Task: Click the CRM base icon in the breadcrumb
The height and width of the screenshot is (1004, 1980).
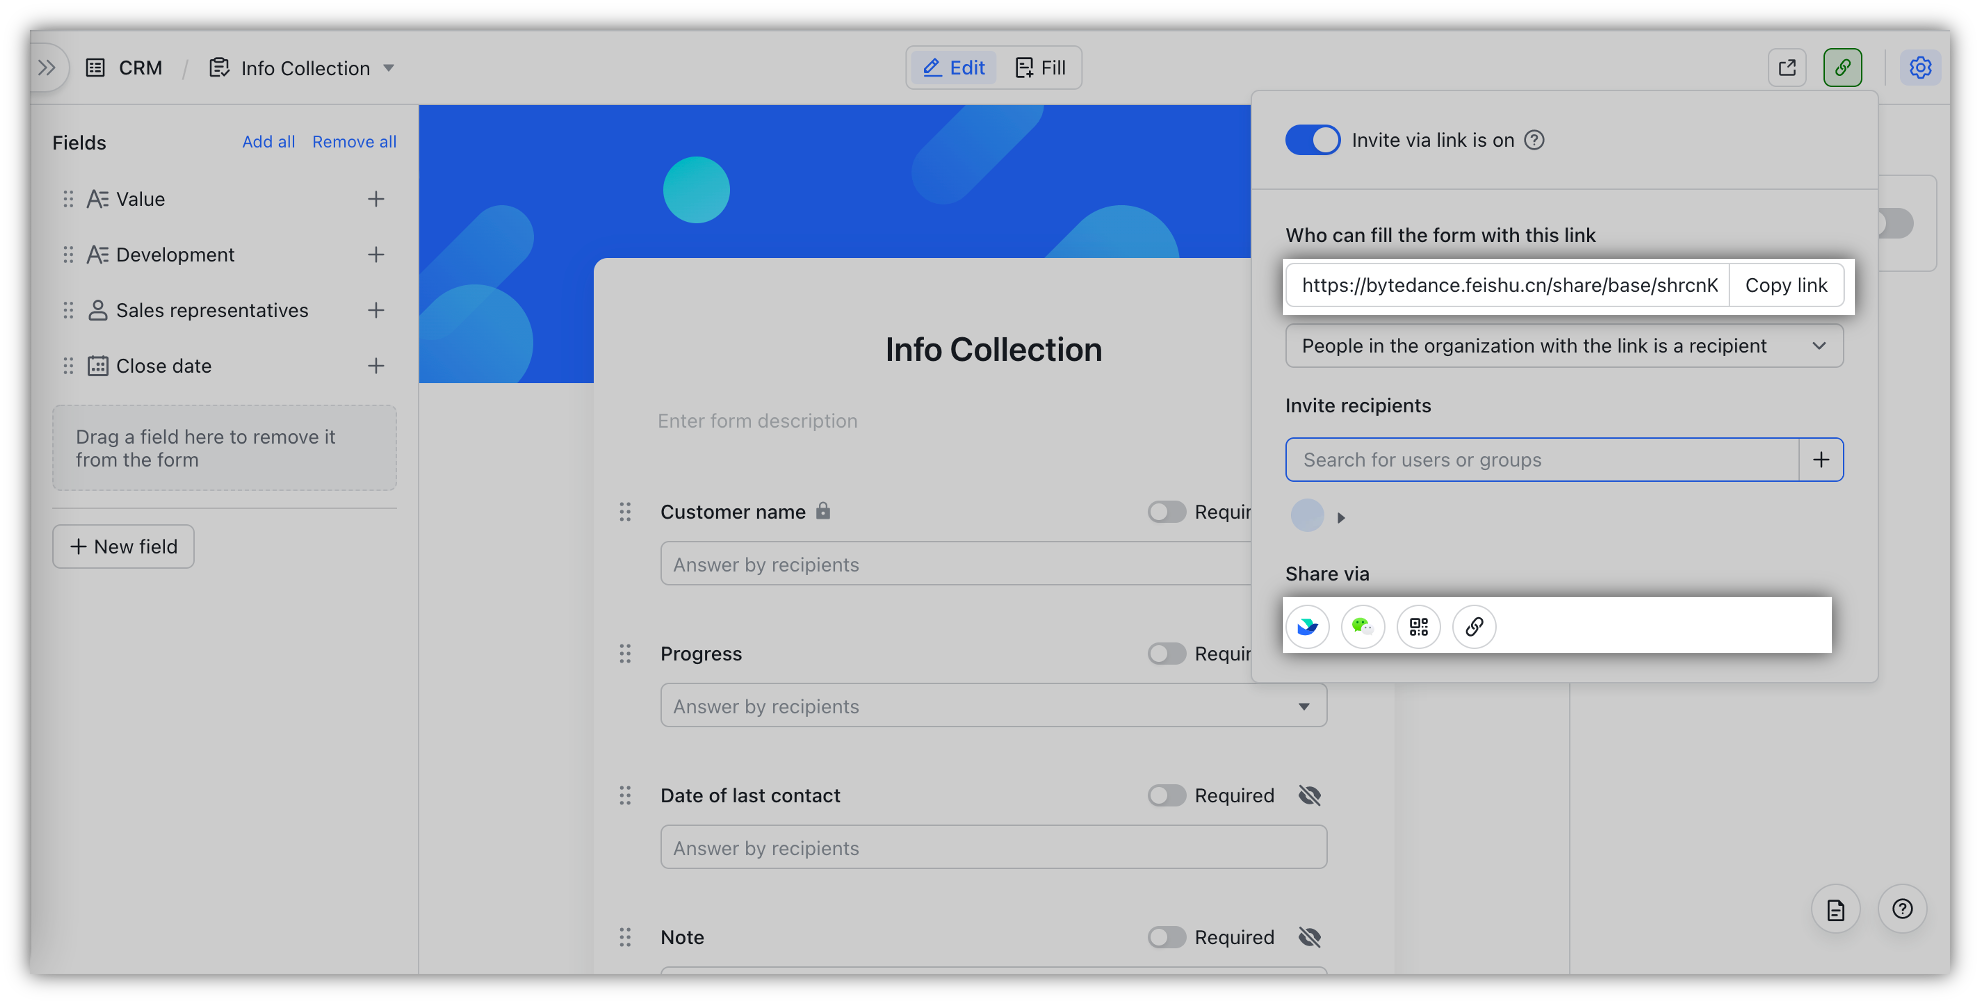Action: click(x=95, y=67)
